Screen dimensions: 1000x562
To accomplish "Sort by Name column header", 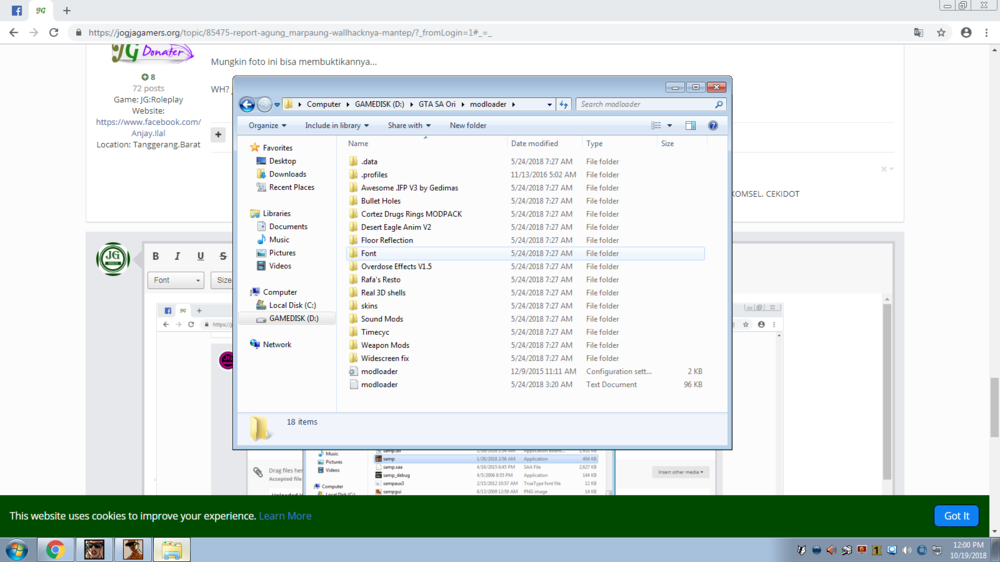I will (358, 144).
